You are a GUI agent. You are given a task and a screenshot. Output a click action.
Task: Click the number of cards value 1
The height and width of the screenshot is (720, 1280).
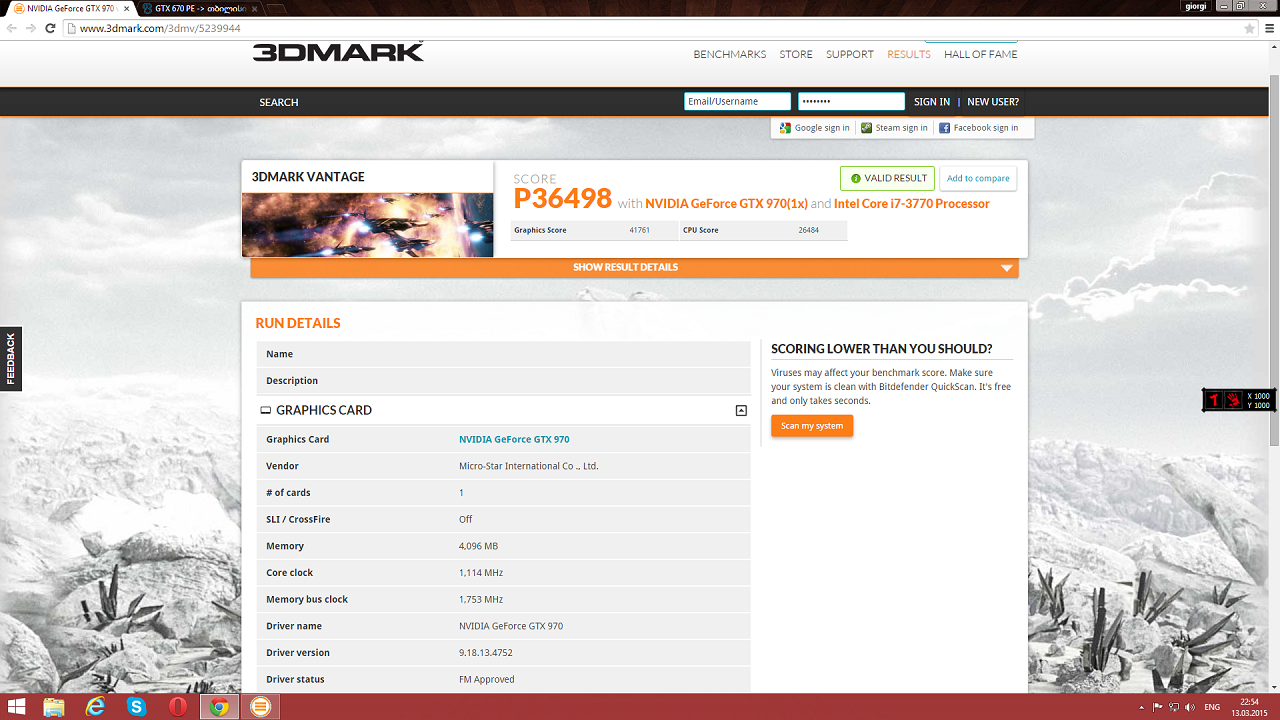[461, 493]
